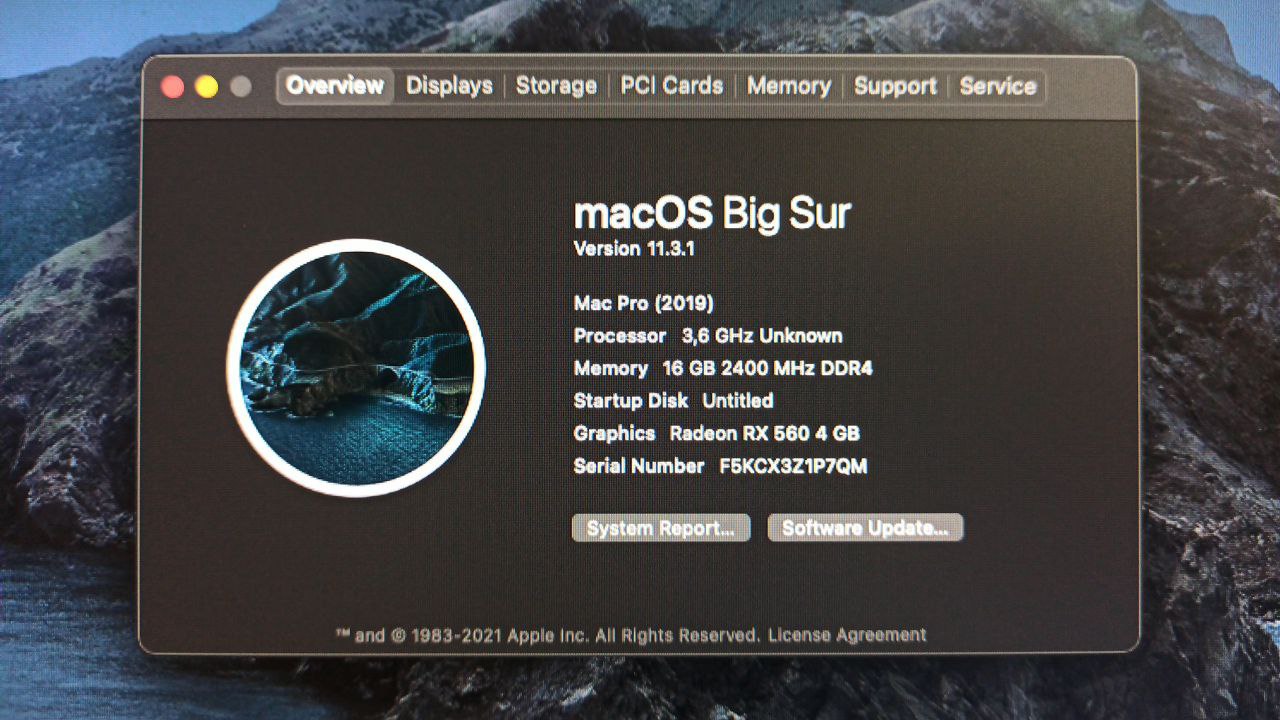
Task: Open the License Agreement link
Action: click(847, 635)
